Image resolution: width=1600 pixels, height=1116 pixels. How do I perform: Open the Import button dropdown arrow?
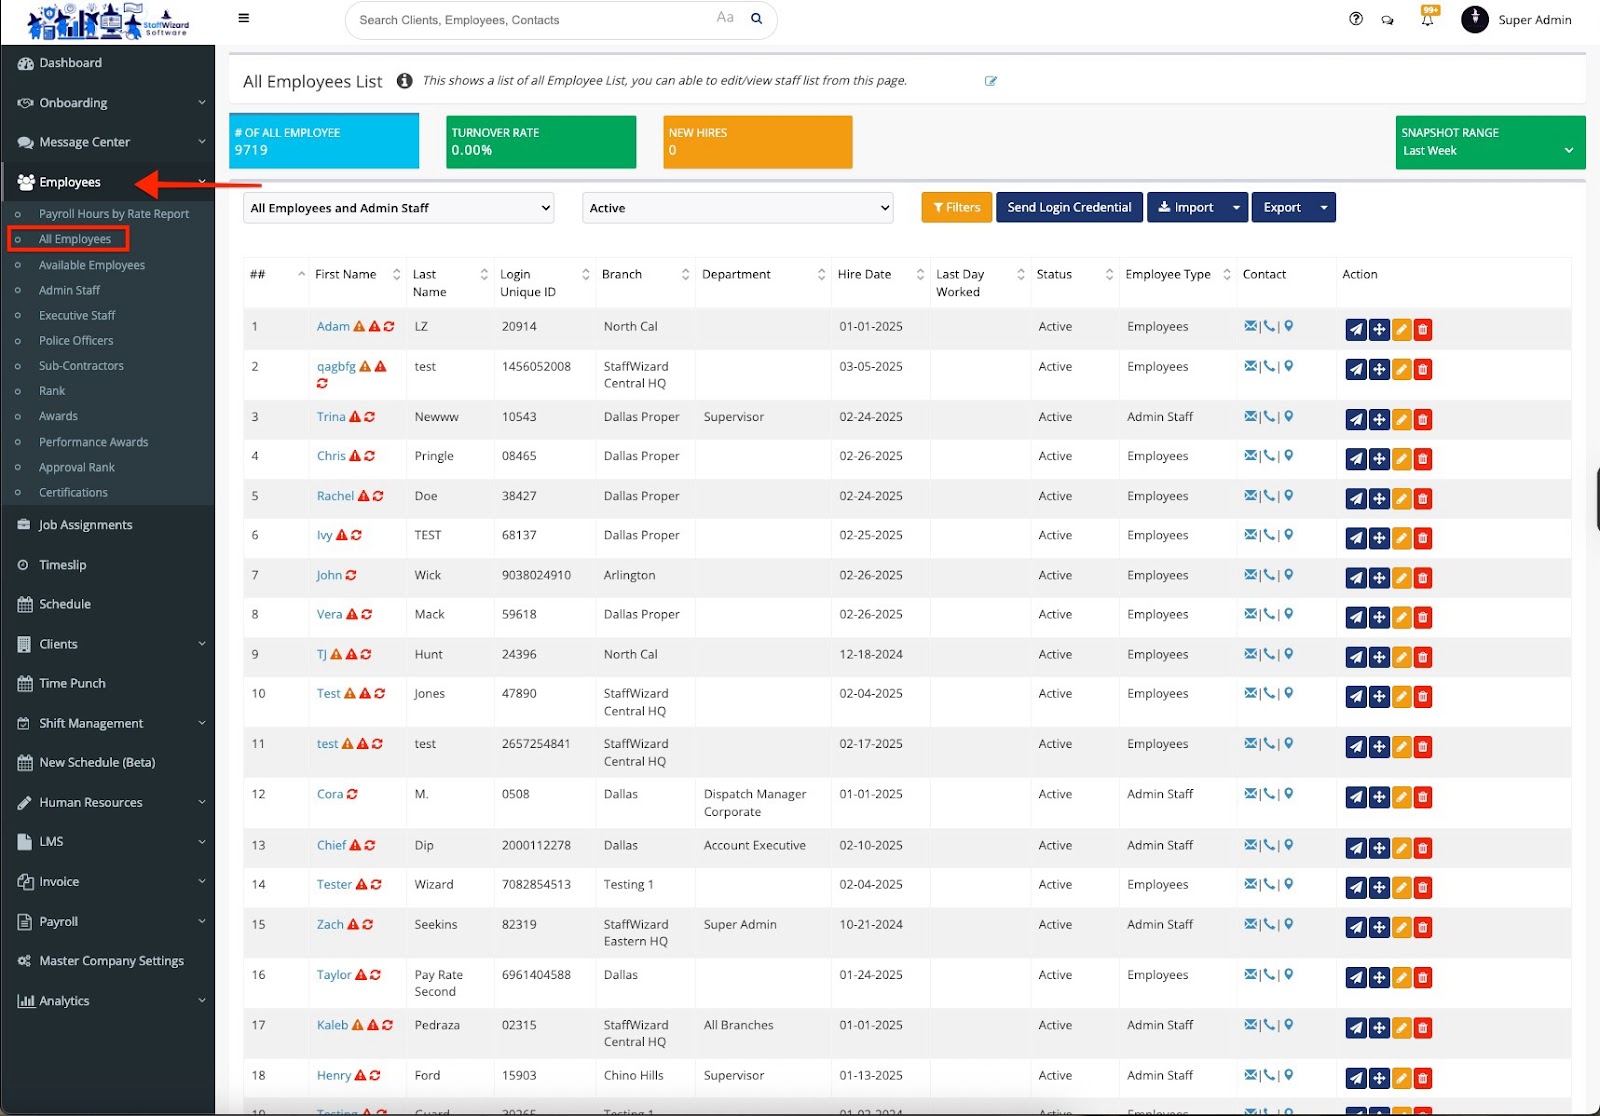[1236, 207]
